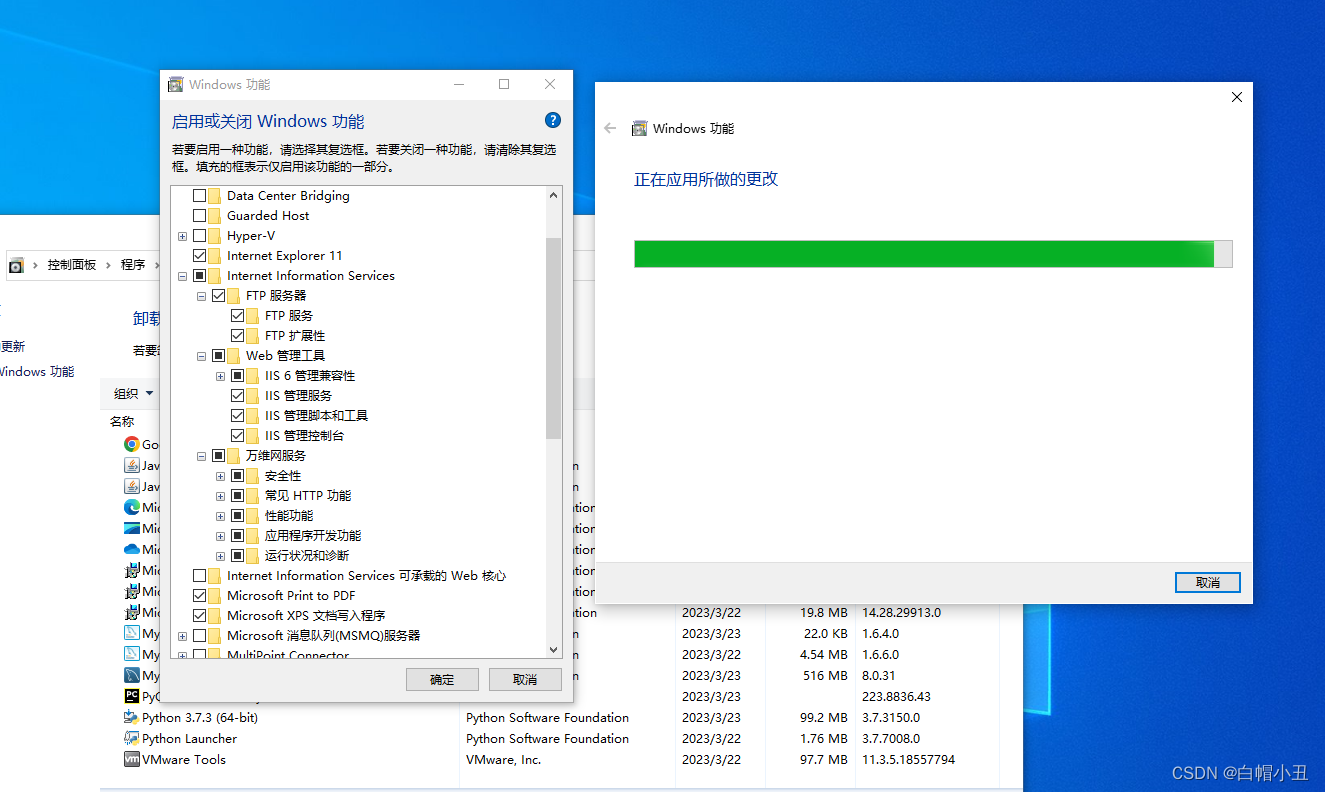Viewport: 1325px width, 792px height.
Task: Click the 99.2 MB size cell
Action: pos(824,717)
